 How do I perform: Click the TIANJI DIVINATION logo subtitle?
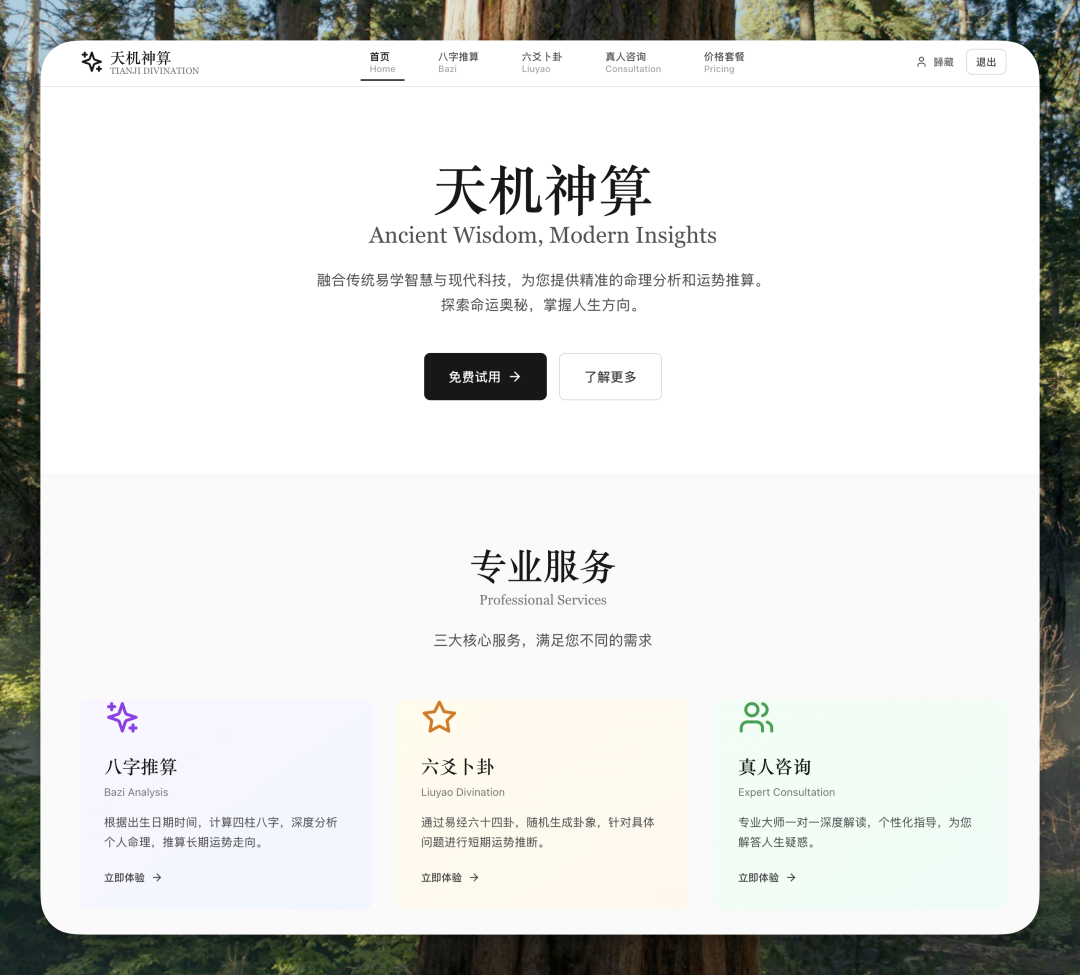click(154, 71)
